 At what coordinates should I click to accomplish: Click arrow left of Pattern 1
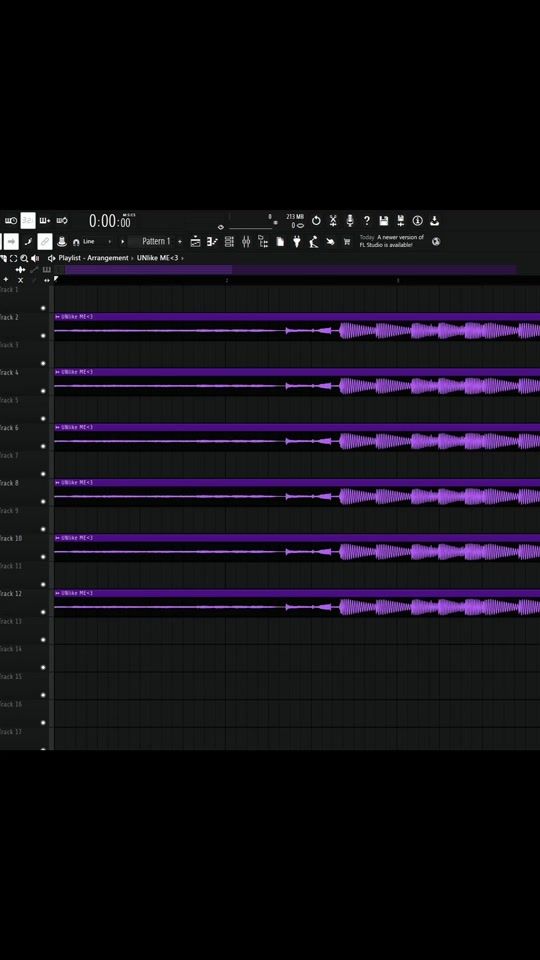point(122,241)
